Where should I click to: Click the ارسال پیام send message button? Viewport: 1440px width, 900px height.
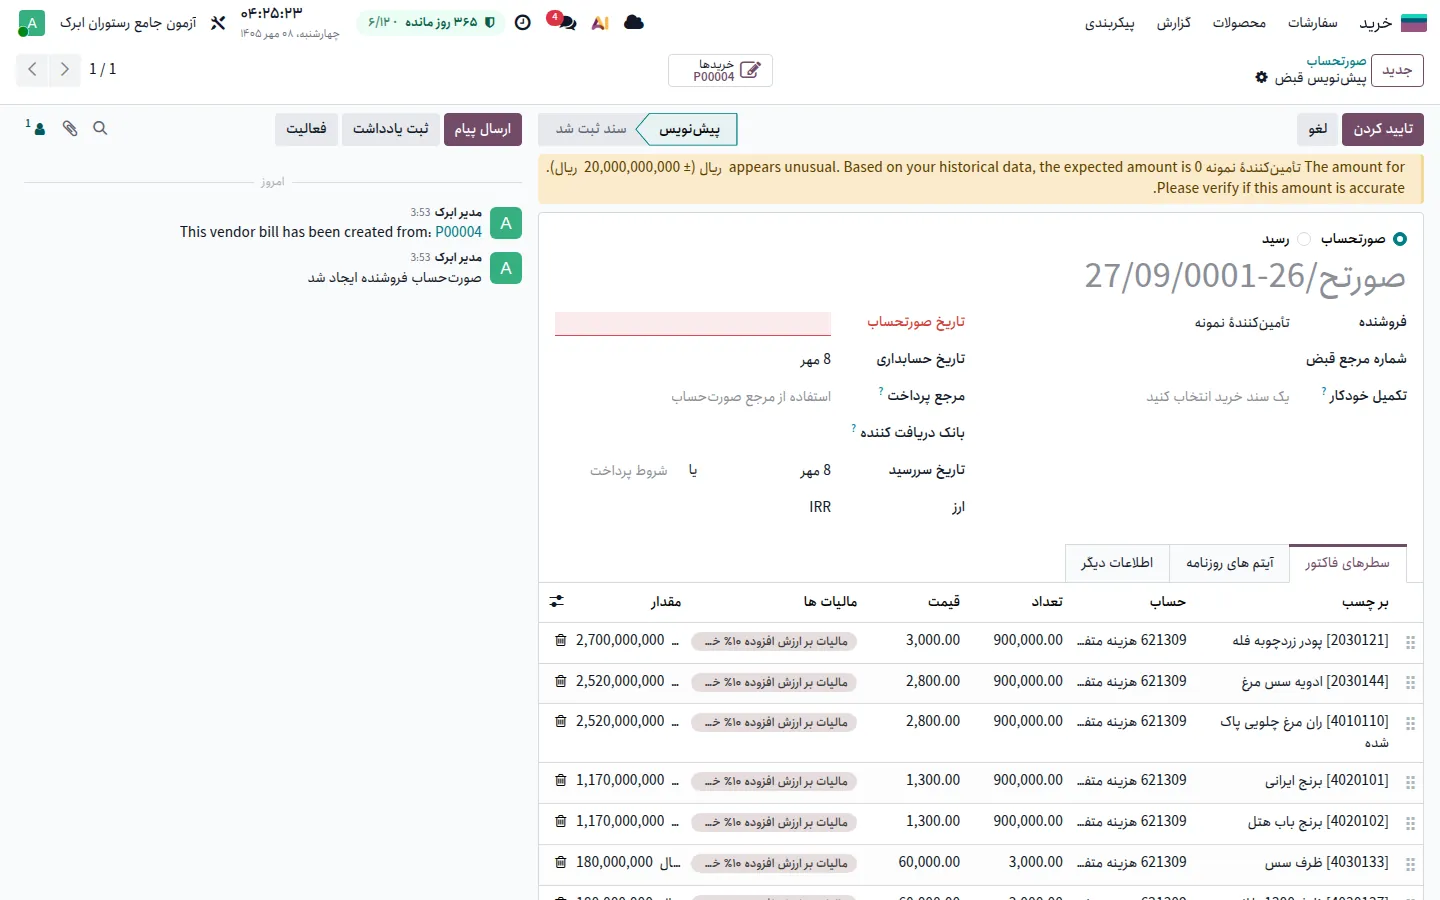482,129
